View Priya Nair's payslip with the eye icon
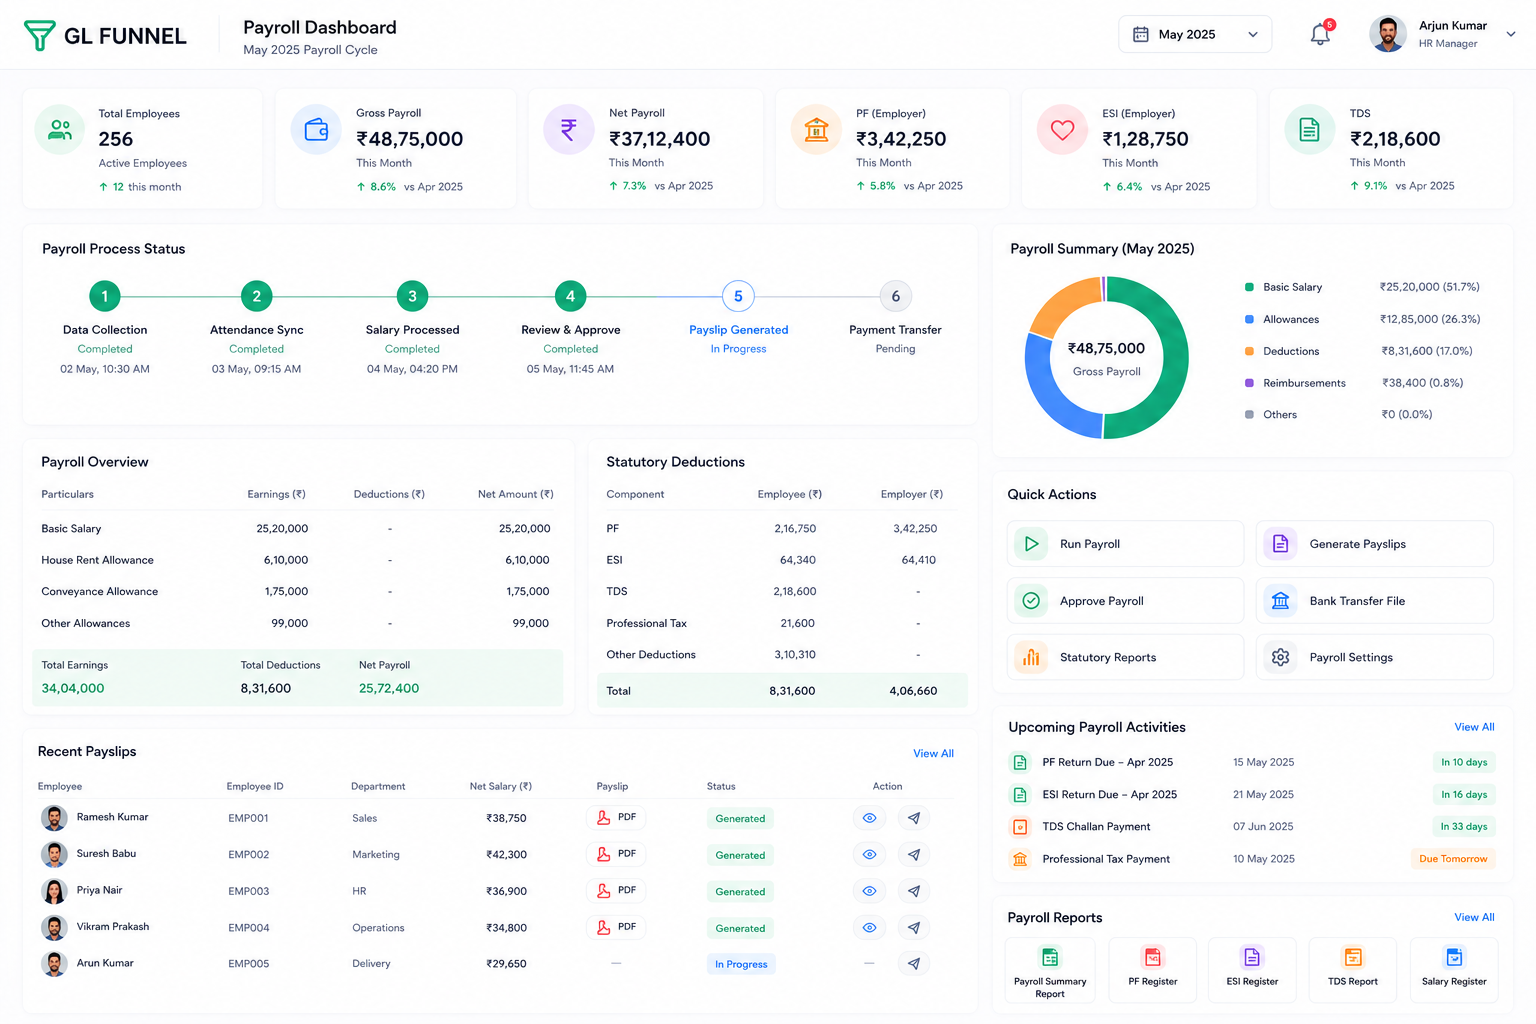The width and height of the screenshot is (1536, 1024). tap(870, 891)
